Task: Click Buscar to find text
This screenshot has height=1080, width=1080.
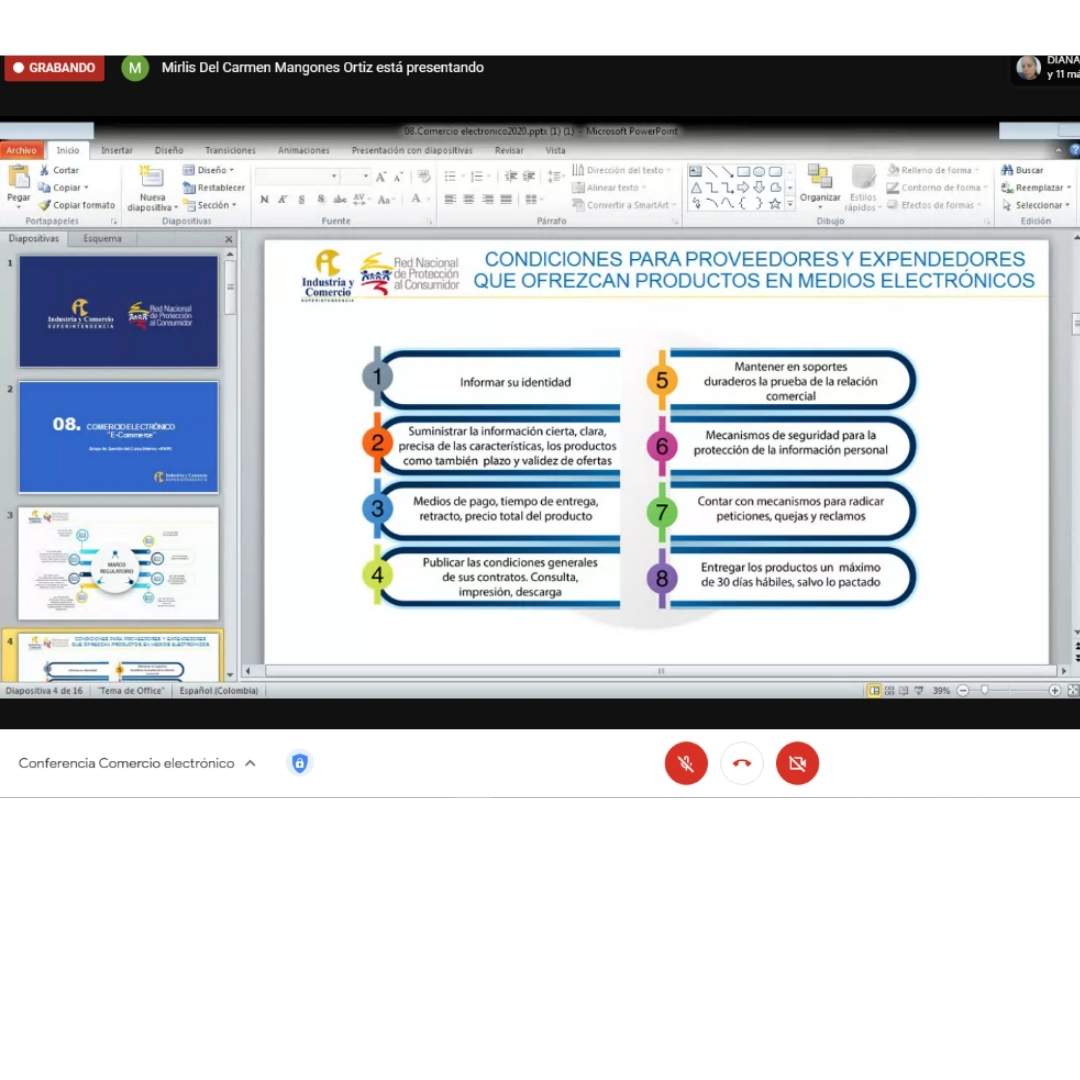Action: click(1022, 170)
